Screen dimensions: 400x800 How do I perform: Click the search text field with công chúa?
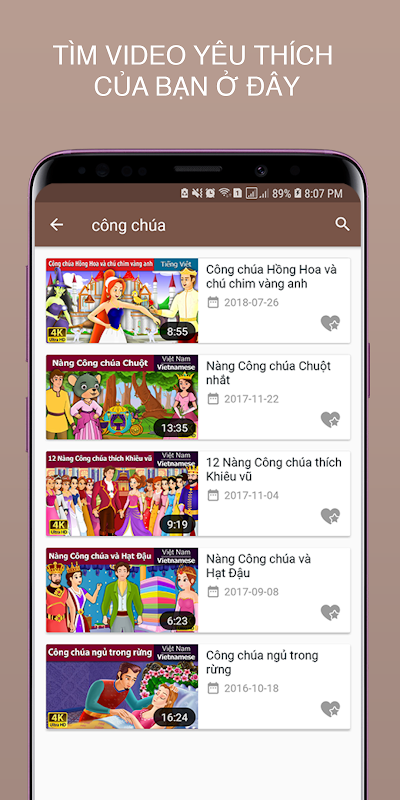click(x=204, y=225)
